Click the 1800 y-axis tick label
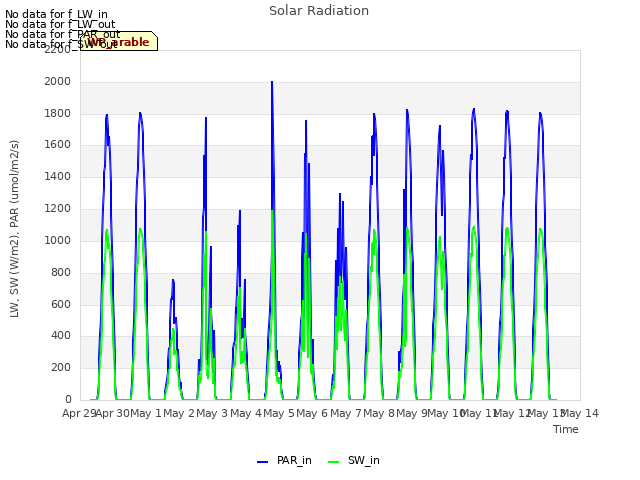Screen dimensions: 640x480 (x=58, y=113)
